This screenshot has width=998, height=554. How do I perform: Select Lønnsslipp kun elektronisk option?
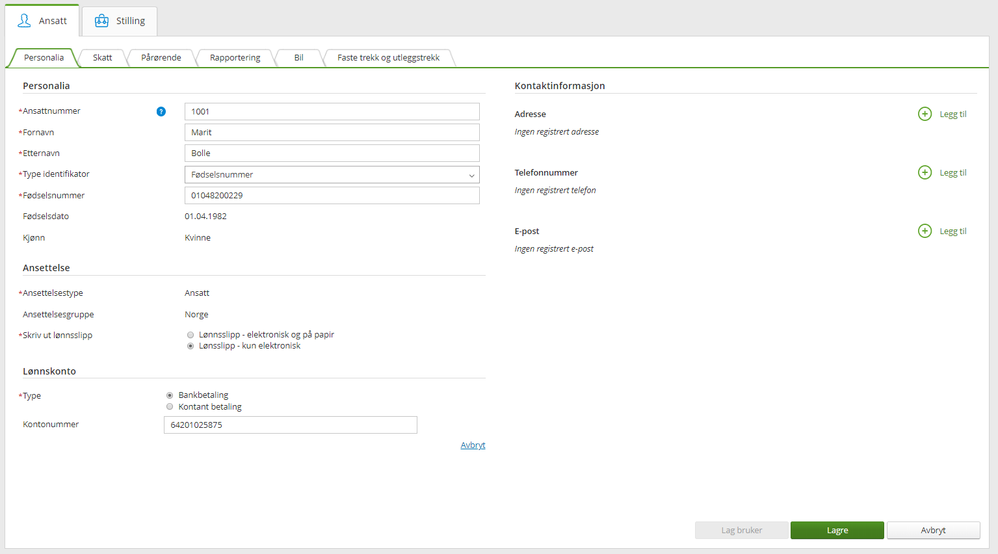[x=190, y=346]
